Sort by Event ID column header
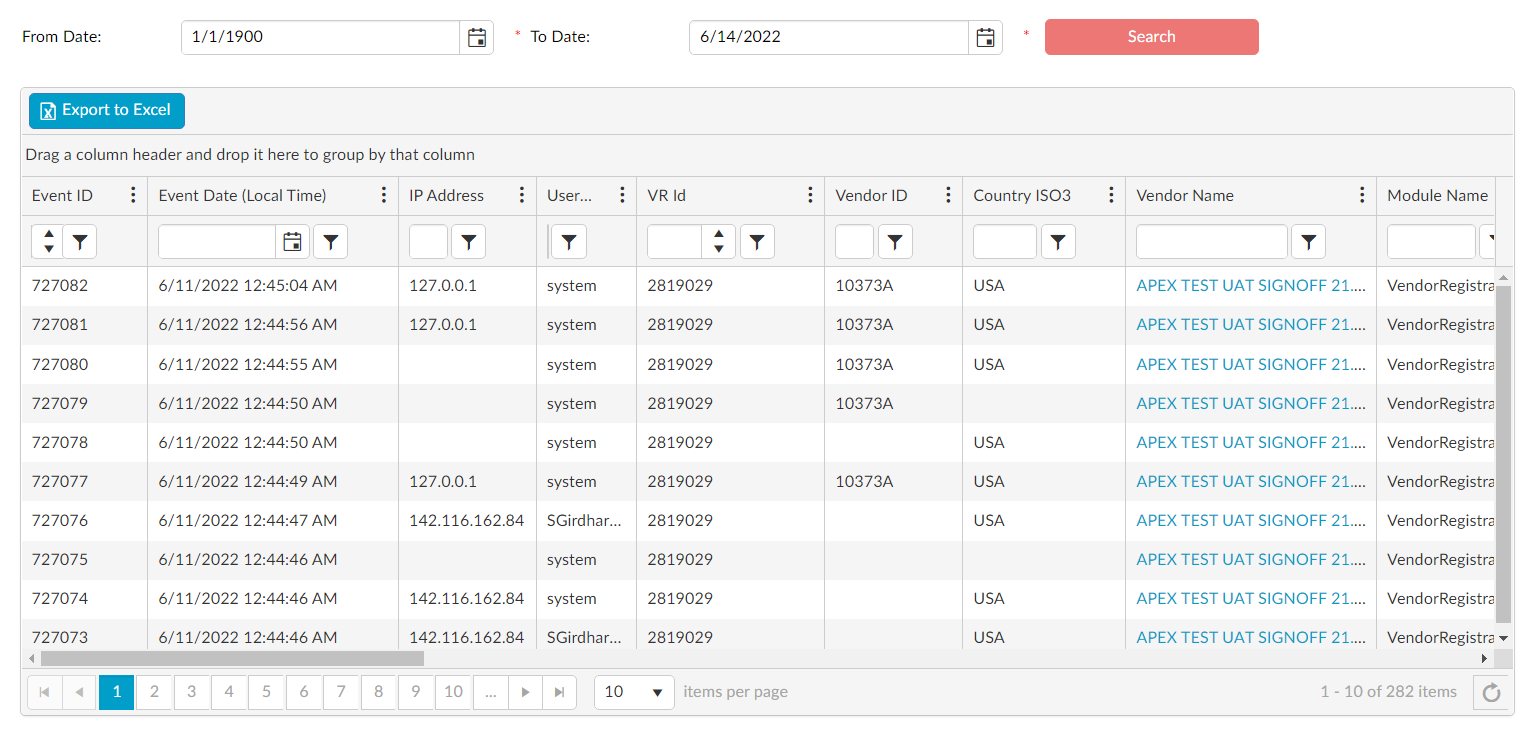This screenshot has width=1537, height=735. tap(62, 196)
